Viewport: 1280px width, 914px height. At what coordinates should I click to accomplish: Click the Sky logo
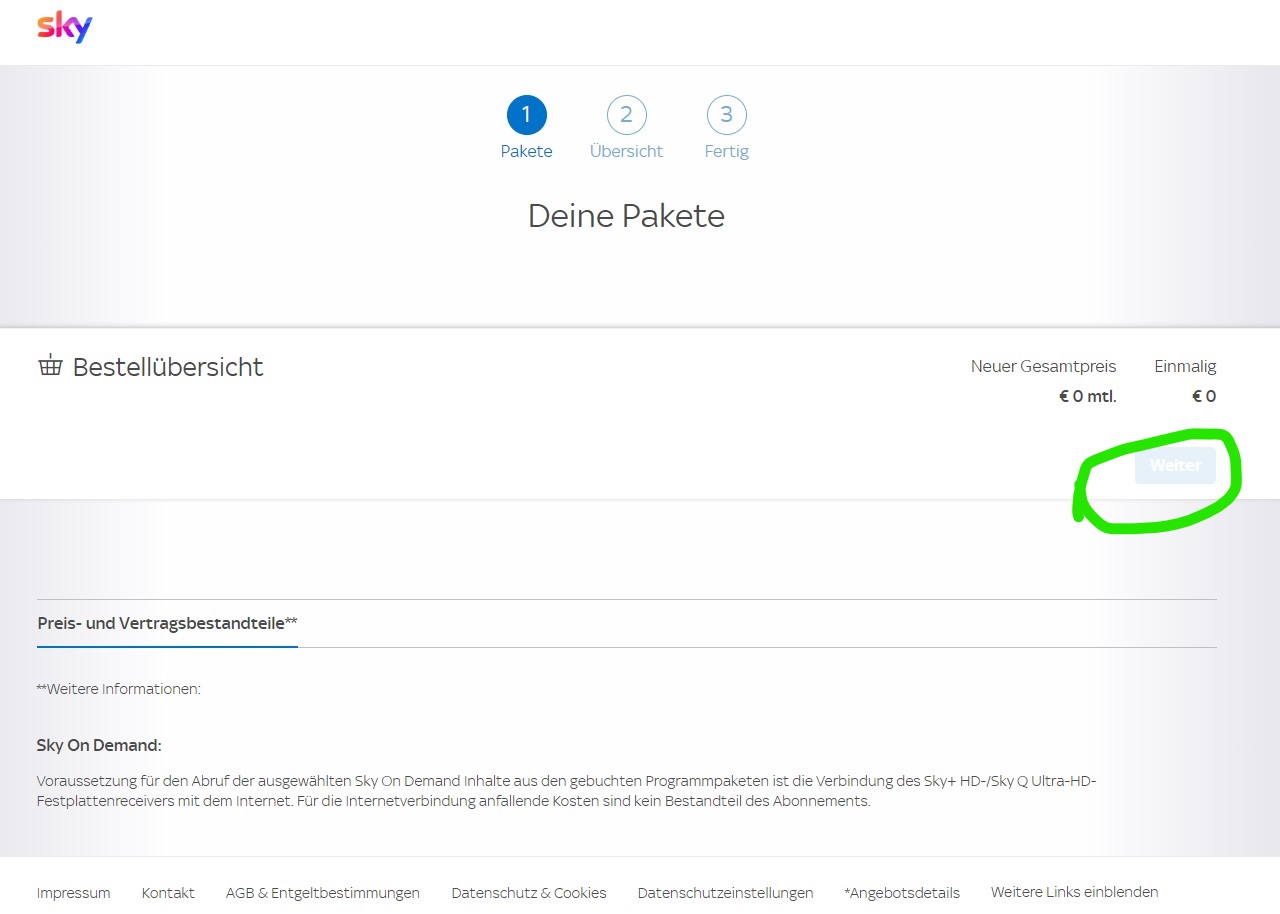[65, 27]
